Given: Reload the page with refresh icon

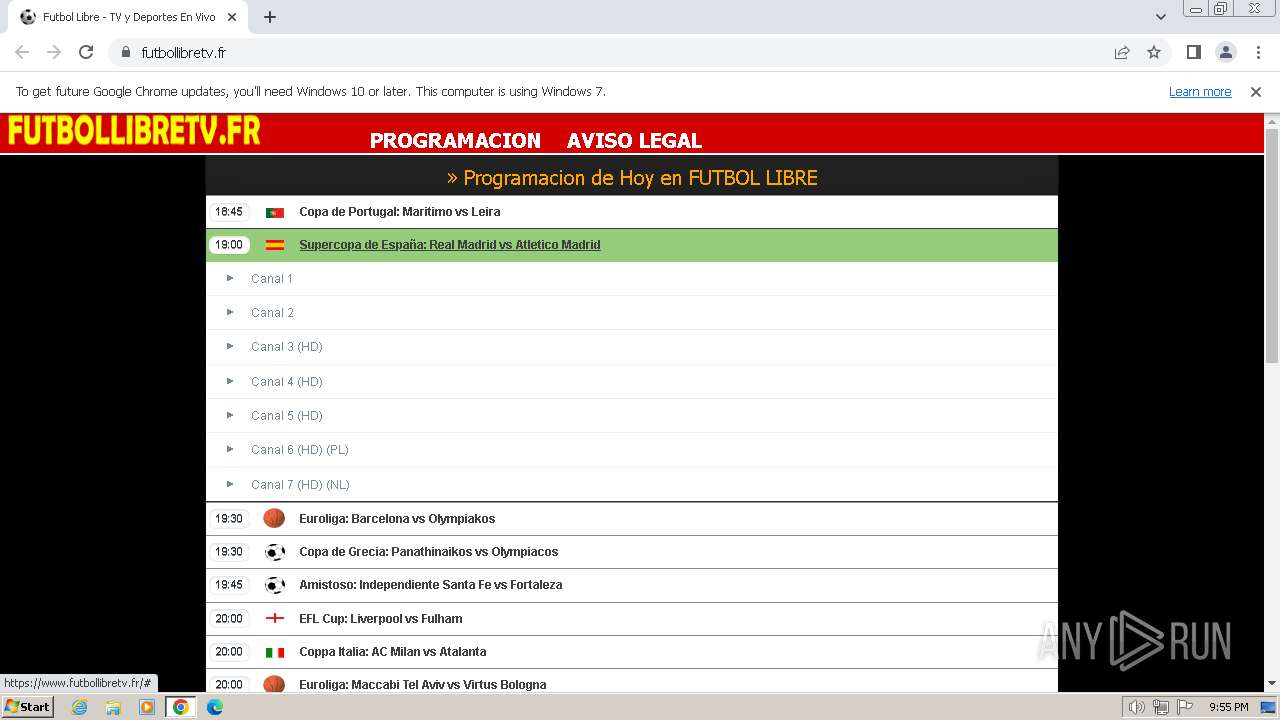Looking at the screenshot, I should 86,52.
